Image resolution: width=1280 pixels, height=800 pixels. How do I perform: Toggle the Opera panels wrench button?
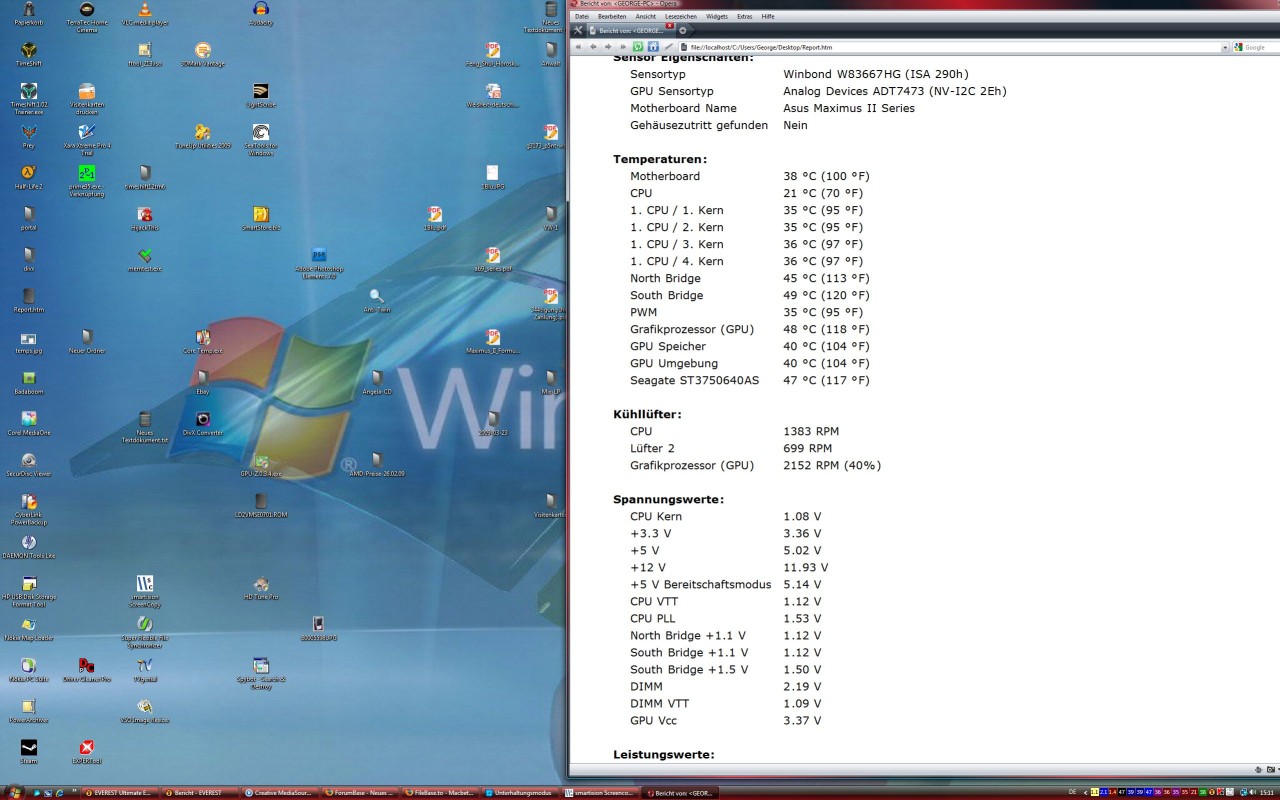coord(578,30)
